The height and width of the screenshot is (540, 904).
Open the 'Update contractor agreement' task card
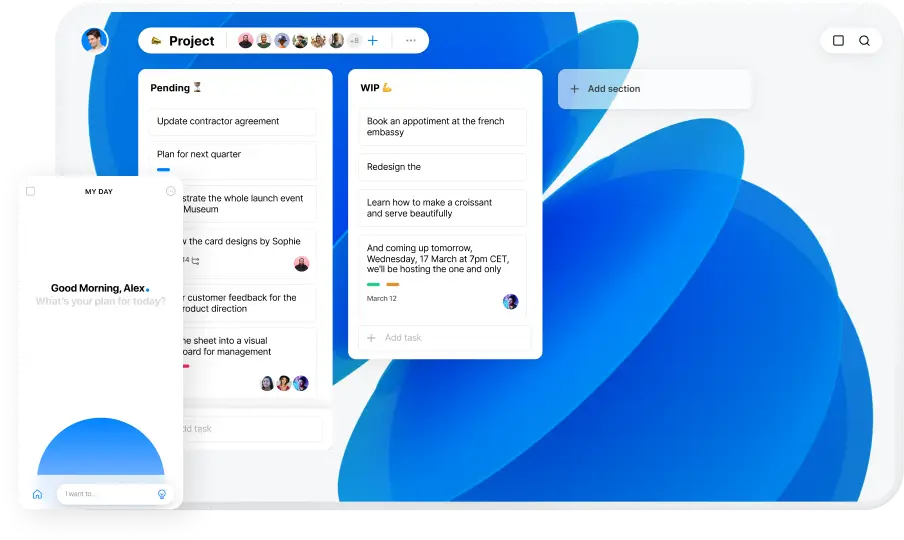[233, 122]
